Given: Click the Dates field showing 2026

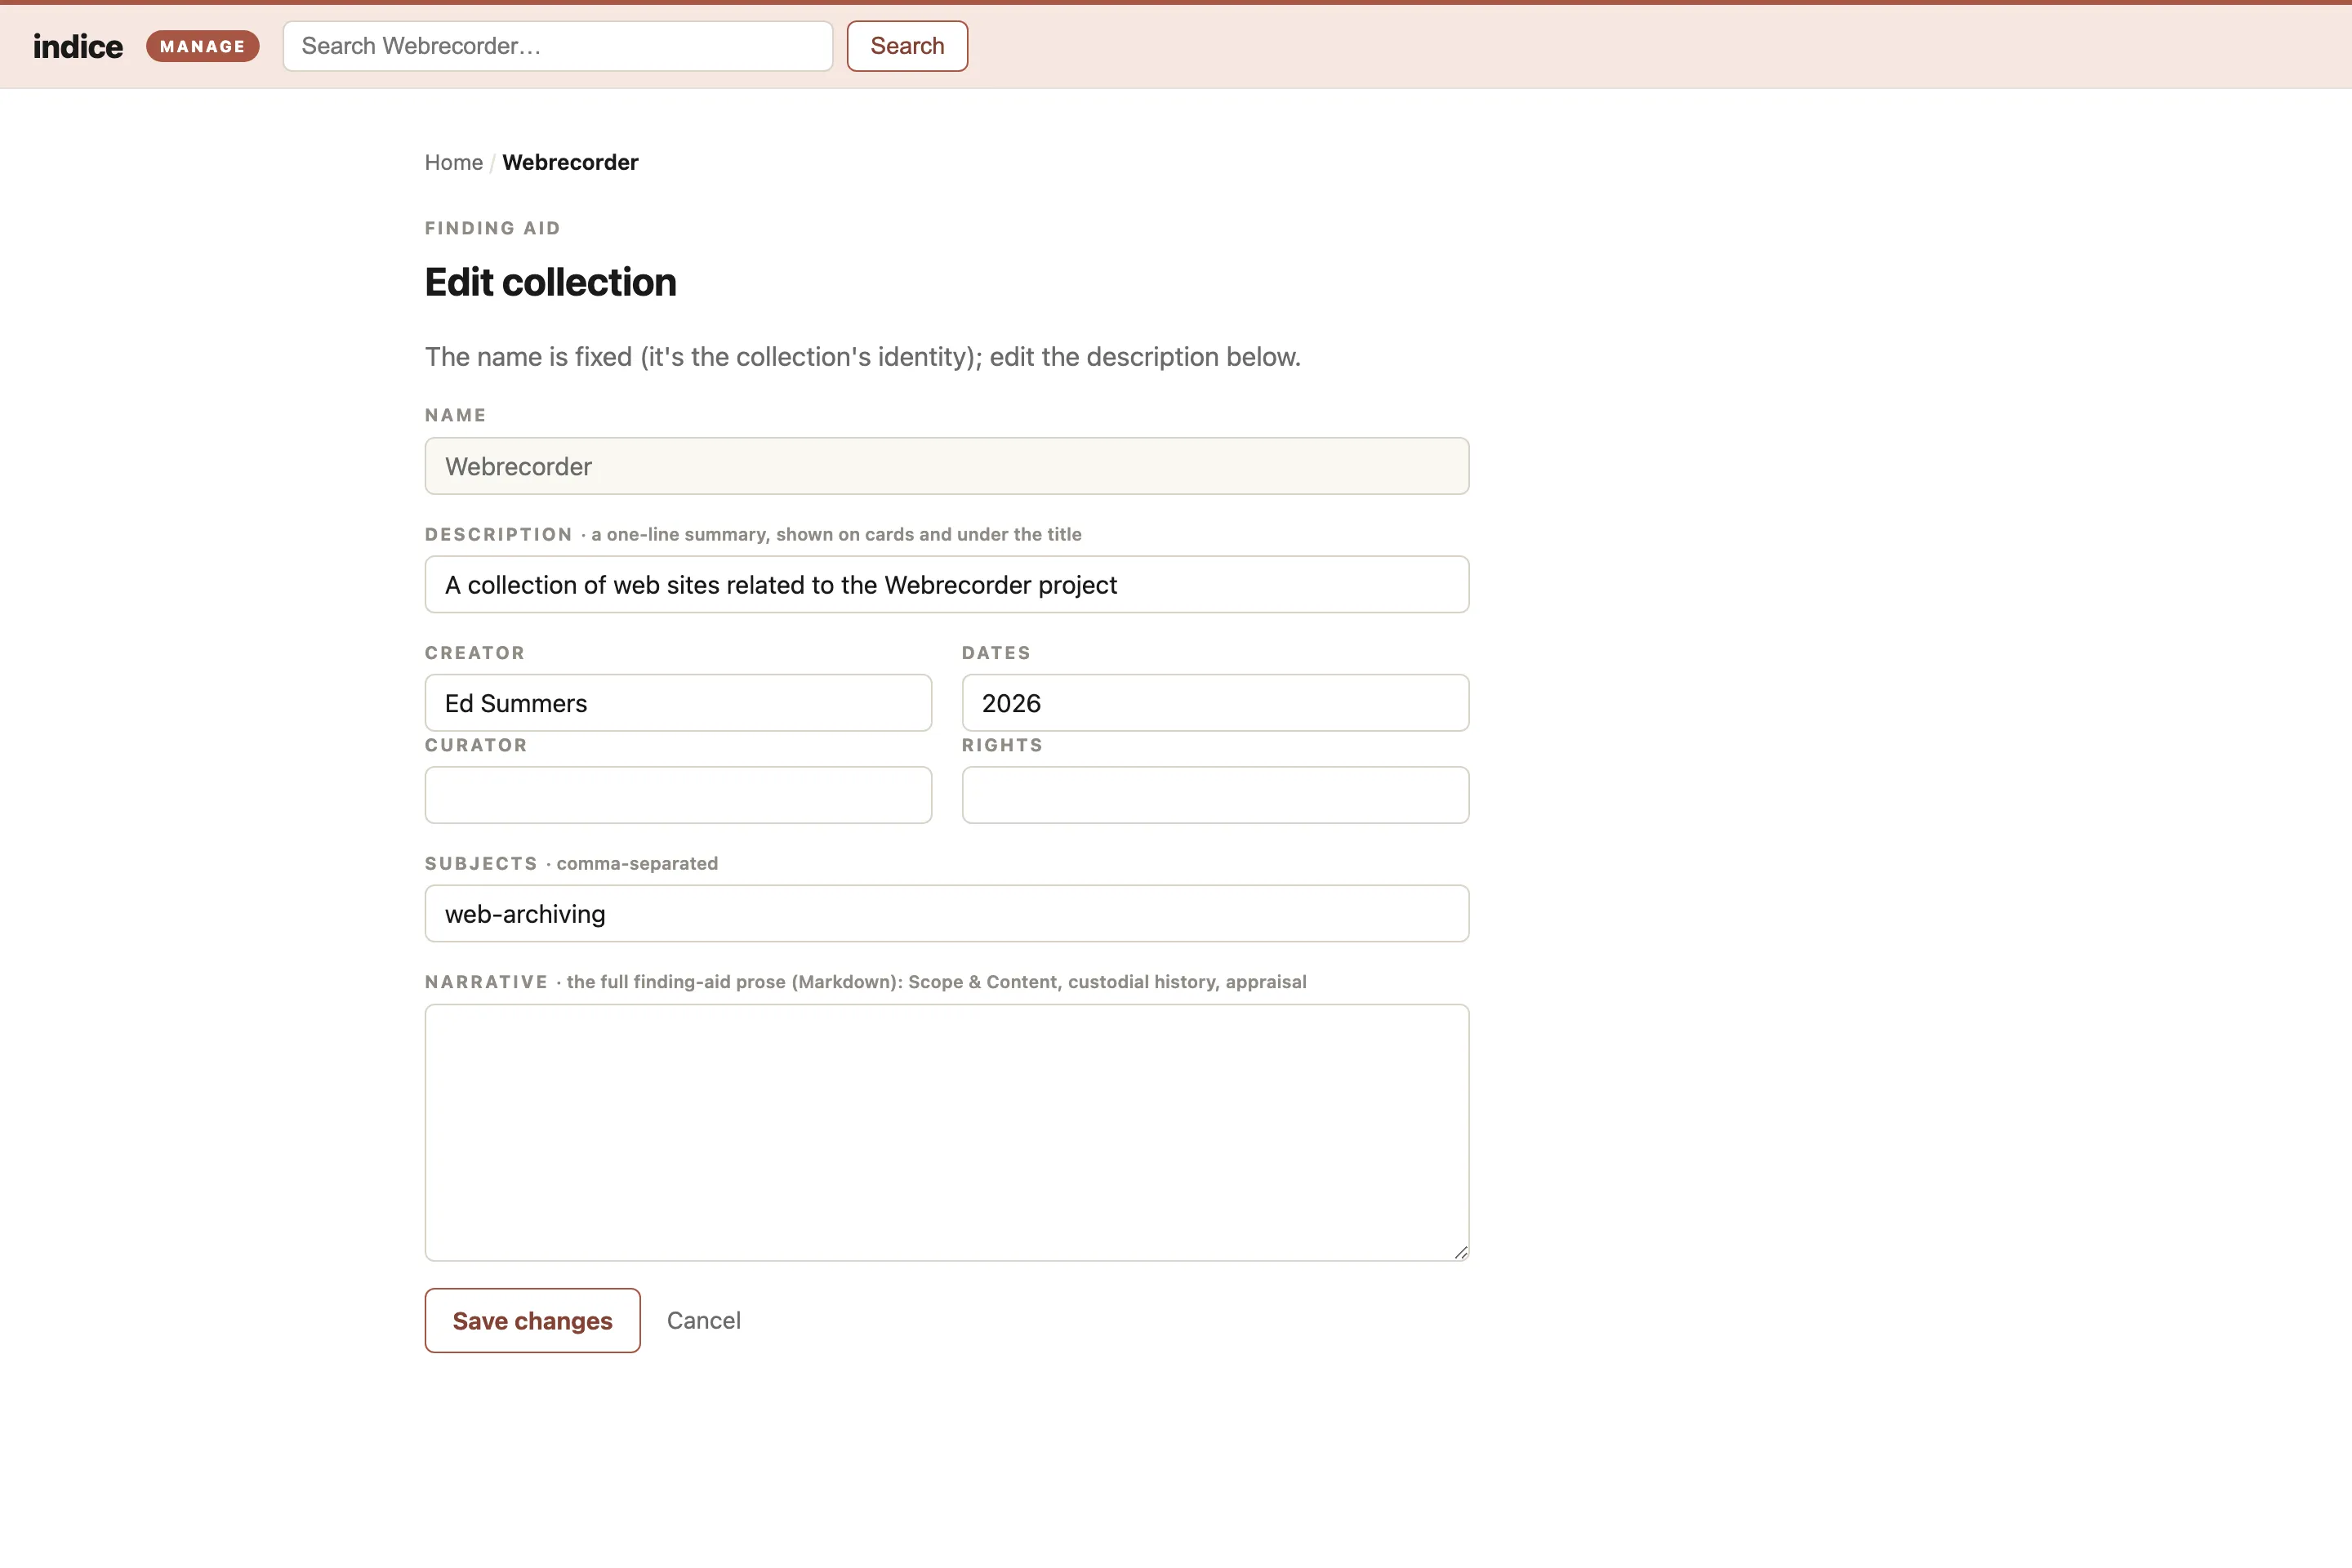Looking at the screenshot, I should pos(1216,703).
